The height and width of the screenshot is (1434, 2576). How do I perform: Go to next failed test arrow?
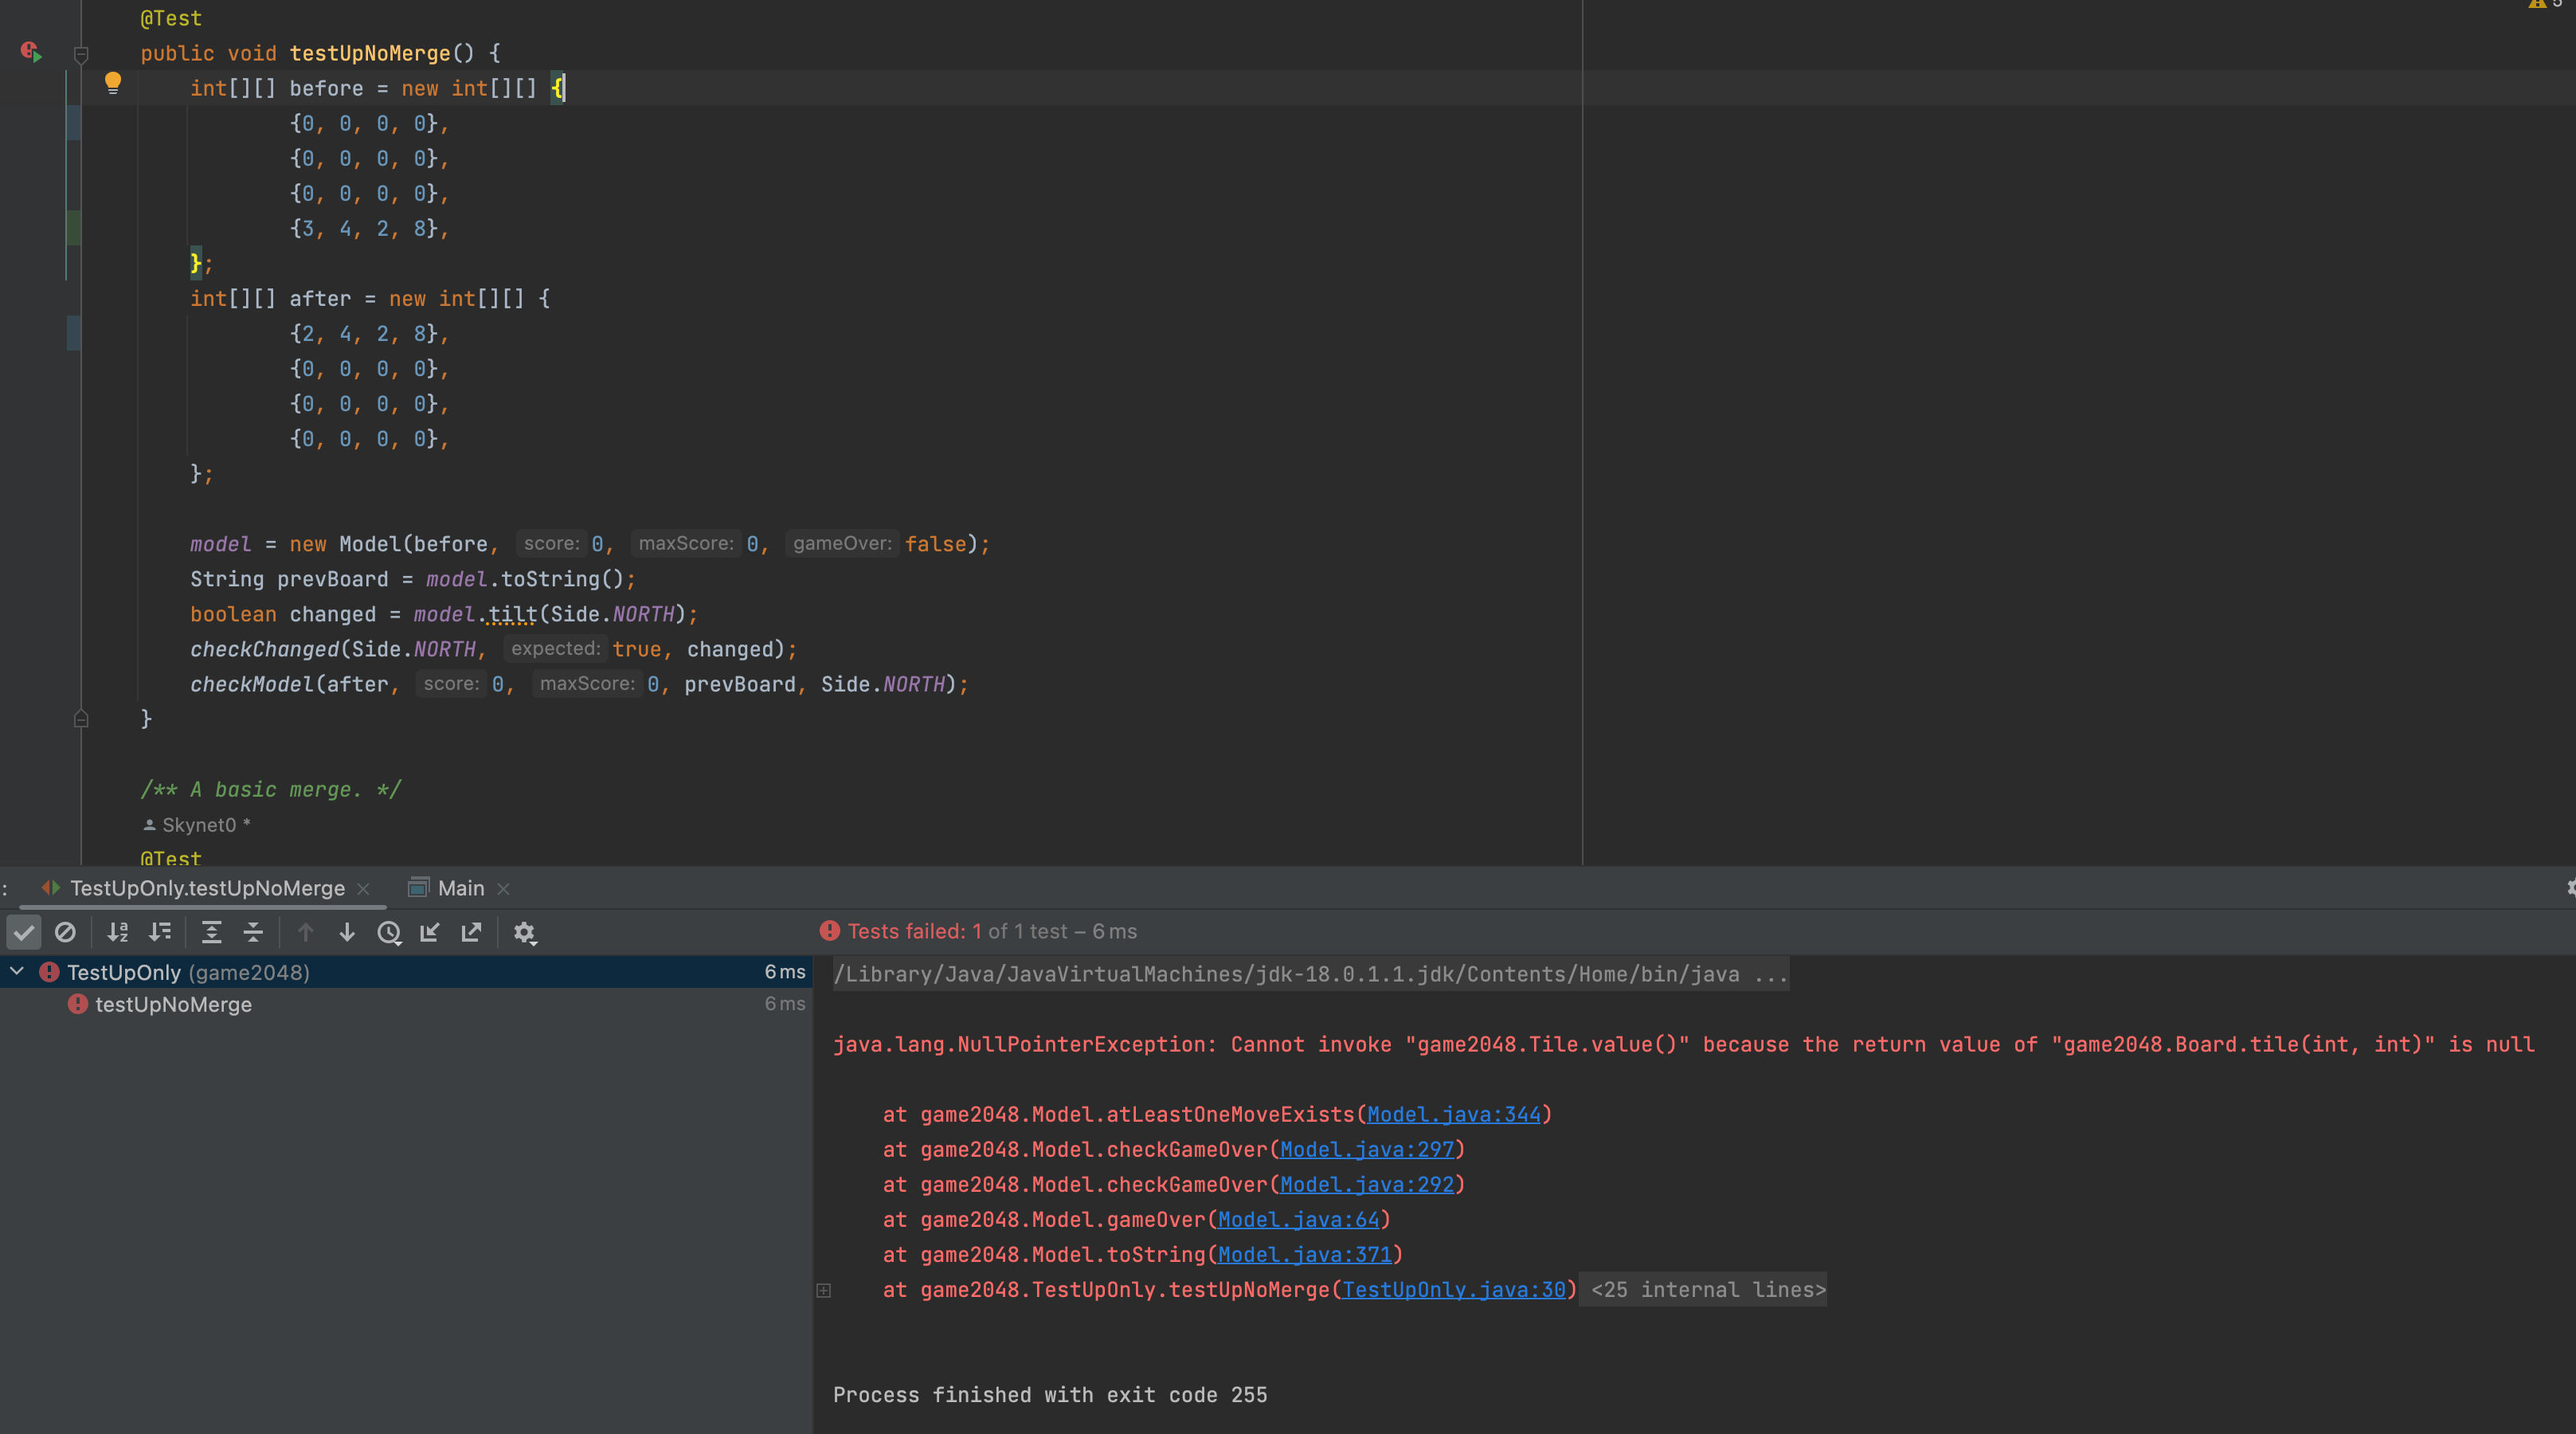(347, 932)
